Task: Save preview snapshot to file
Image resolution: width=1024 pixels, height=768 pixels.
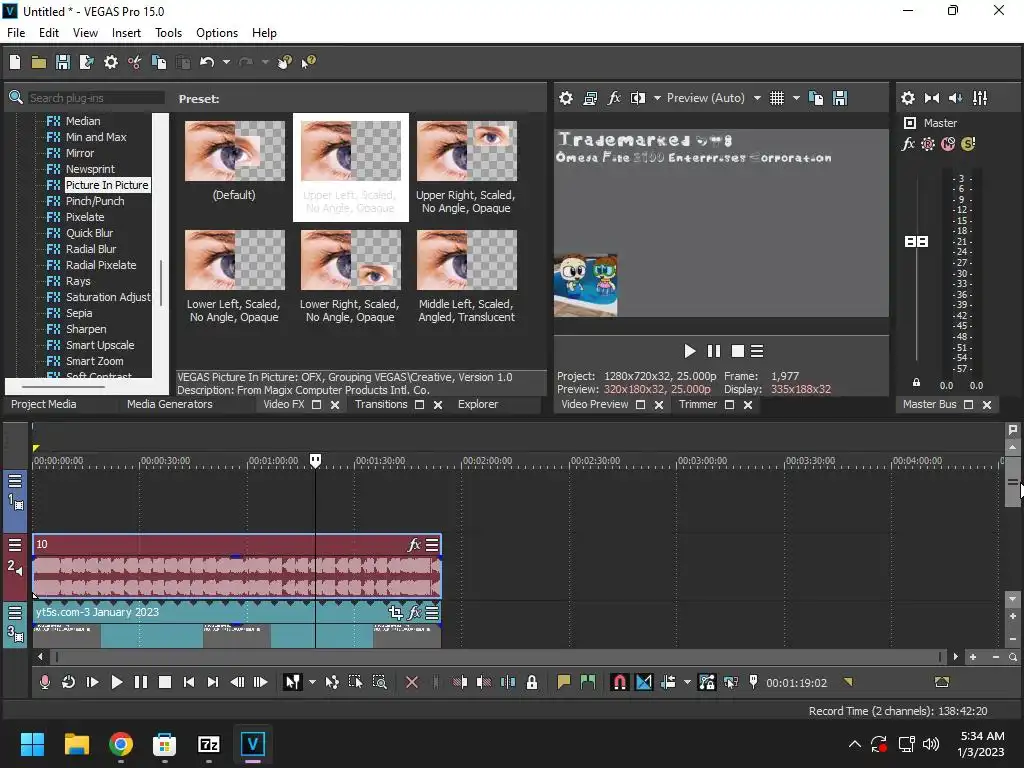Action: 840,98
